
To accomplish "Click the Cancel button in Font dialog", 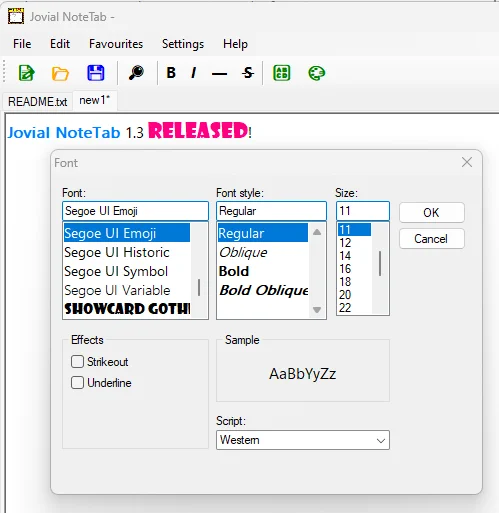I will point(431,239).
